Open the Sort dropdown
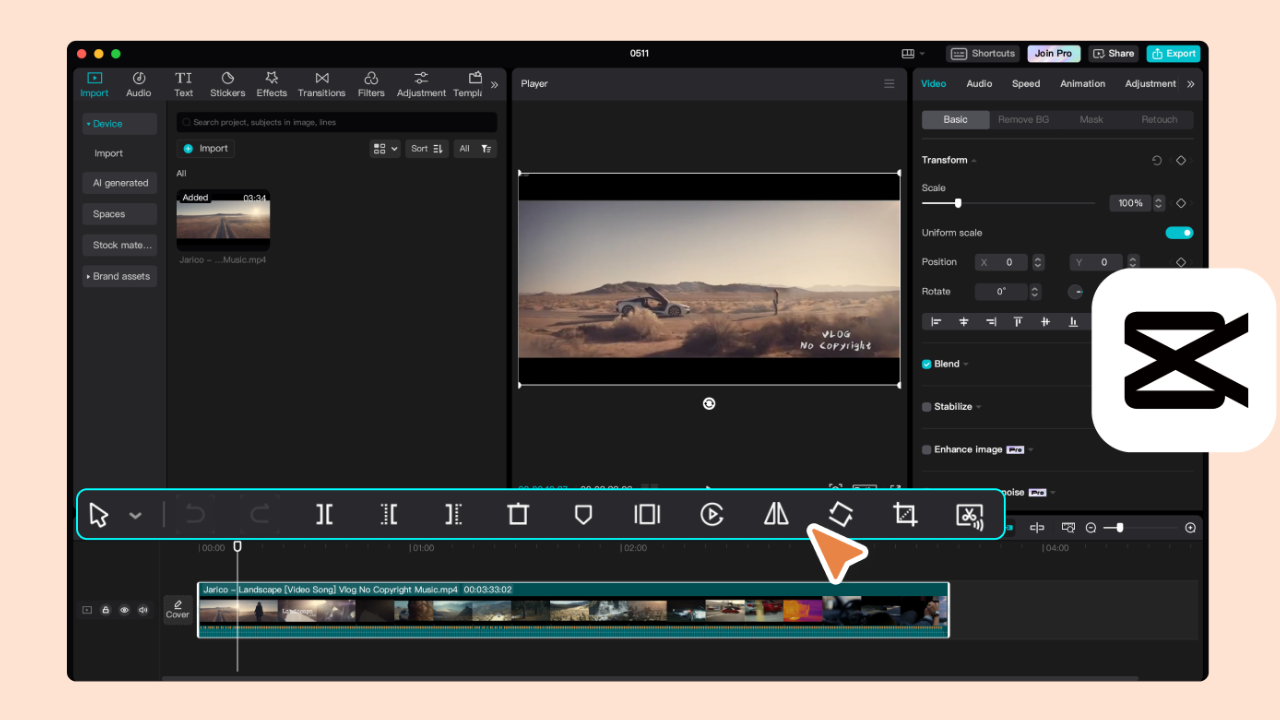 click(426, 148)
